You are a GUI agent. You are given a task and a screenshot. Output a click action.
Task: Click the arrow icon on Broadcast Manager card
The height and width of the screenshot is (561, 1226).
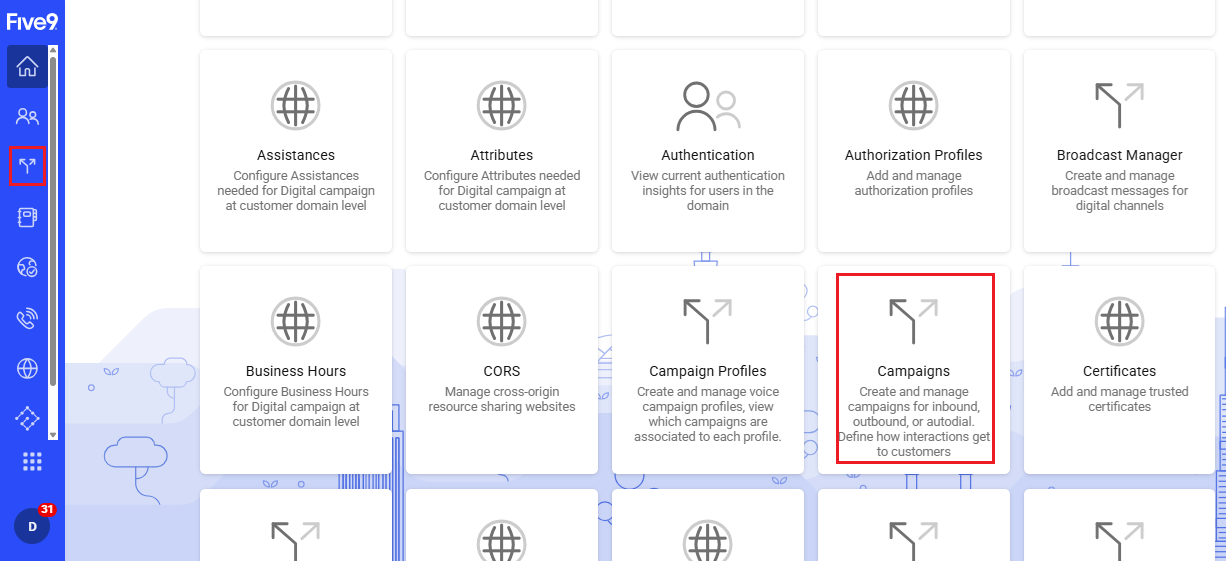pos(1119,105)
